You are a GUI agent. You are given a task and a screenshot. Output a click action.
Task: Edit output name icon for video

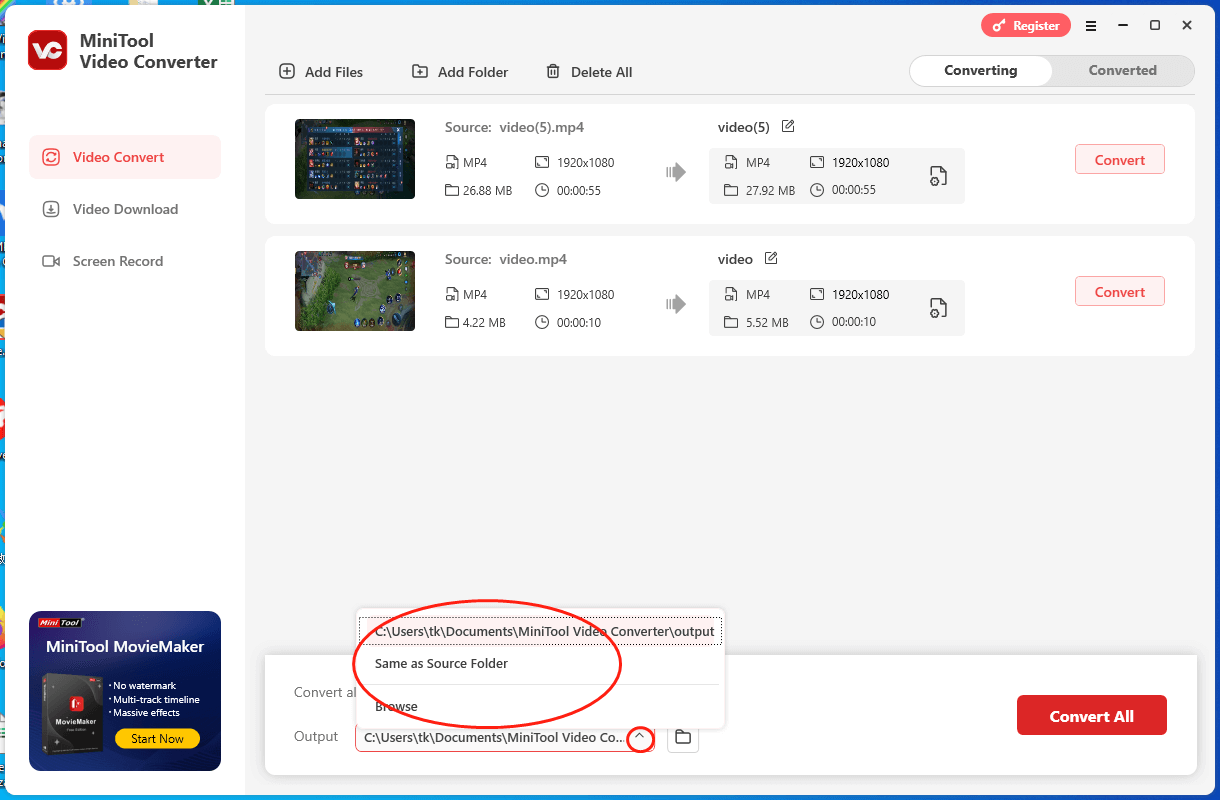pos(771,258)
